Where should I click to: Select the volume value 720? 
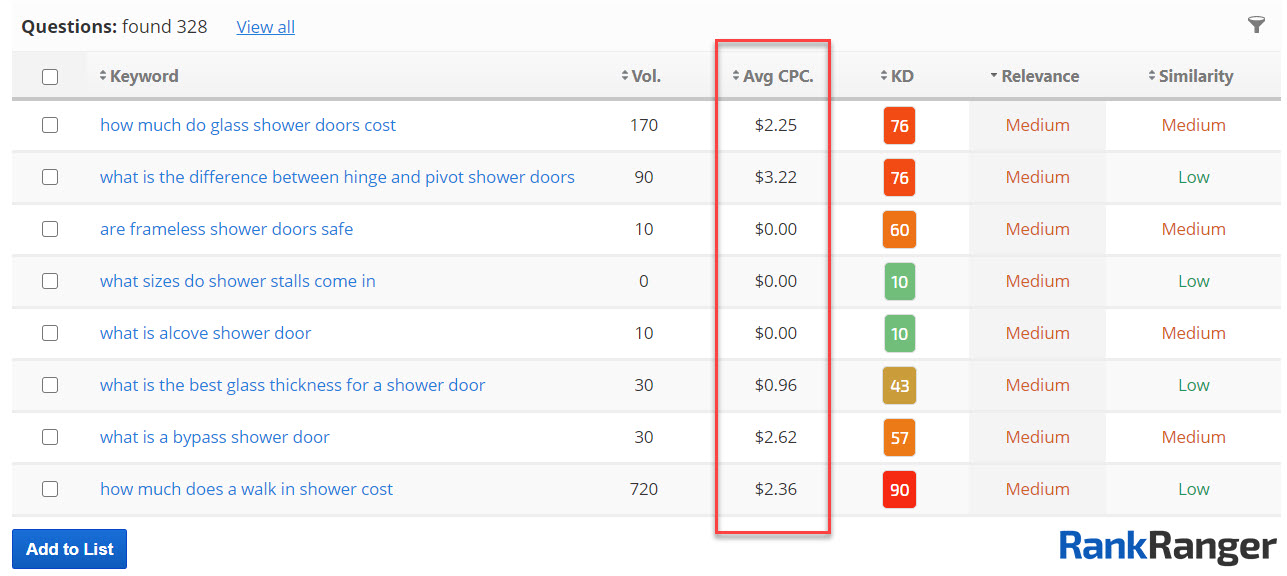coord(644,489)
